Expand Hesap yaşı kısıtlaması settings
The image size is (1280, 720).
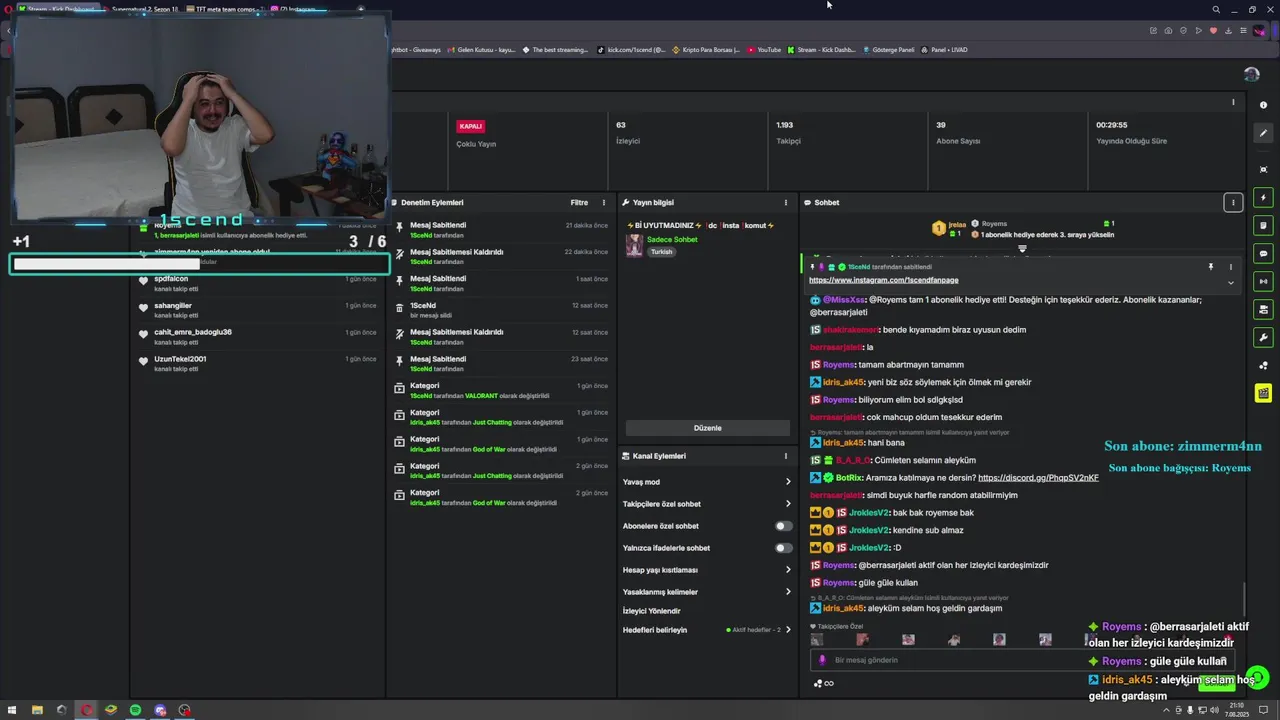coord(706,570)
